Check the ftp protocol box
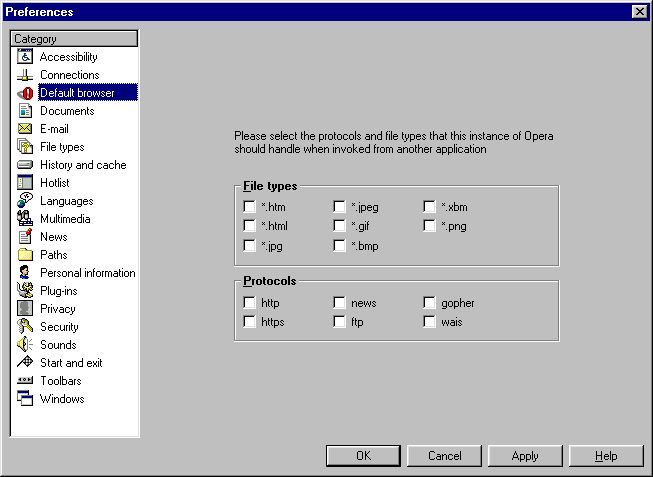The width and height of the screenshot is (653, 477). (339, 322)
